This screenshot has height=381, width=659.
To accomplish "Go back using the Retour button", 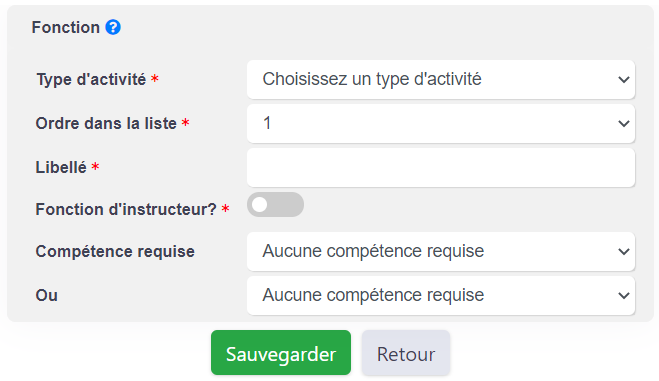I will tap(406, 352).
